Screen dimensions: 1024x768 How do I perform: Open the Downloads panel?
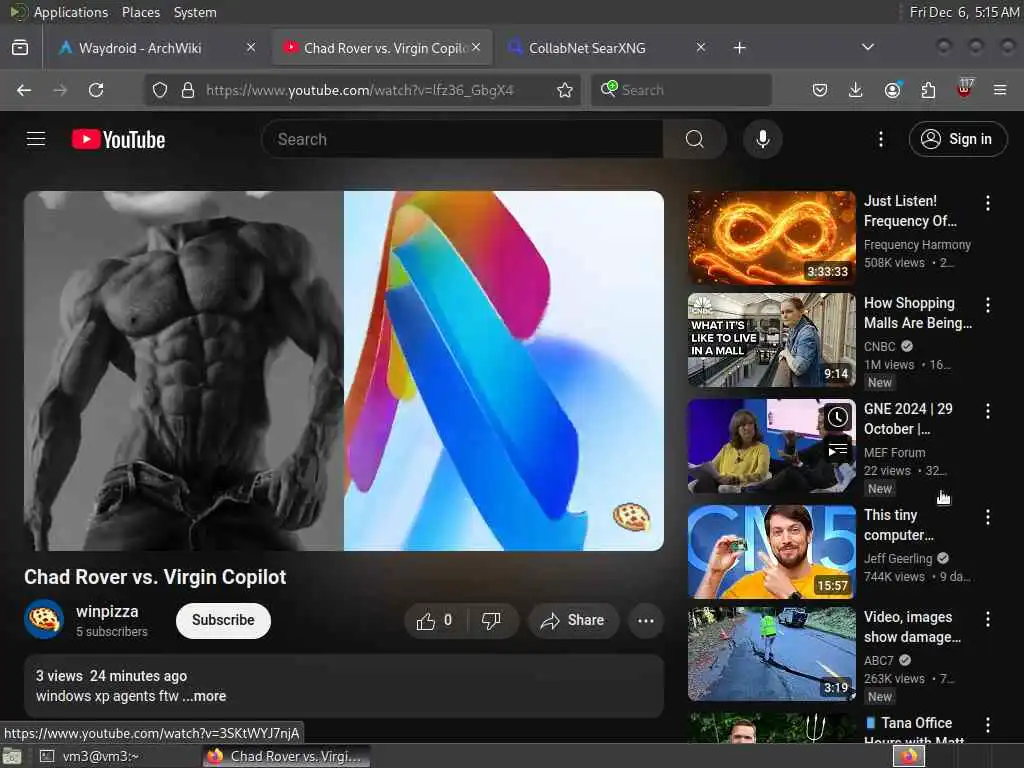tap(855, 90)
